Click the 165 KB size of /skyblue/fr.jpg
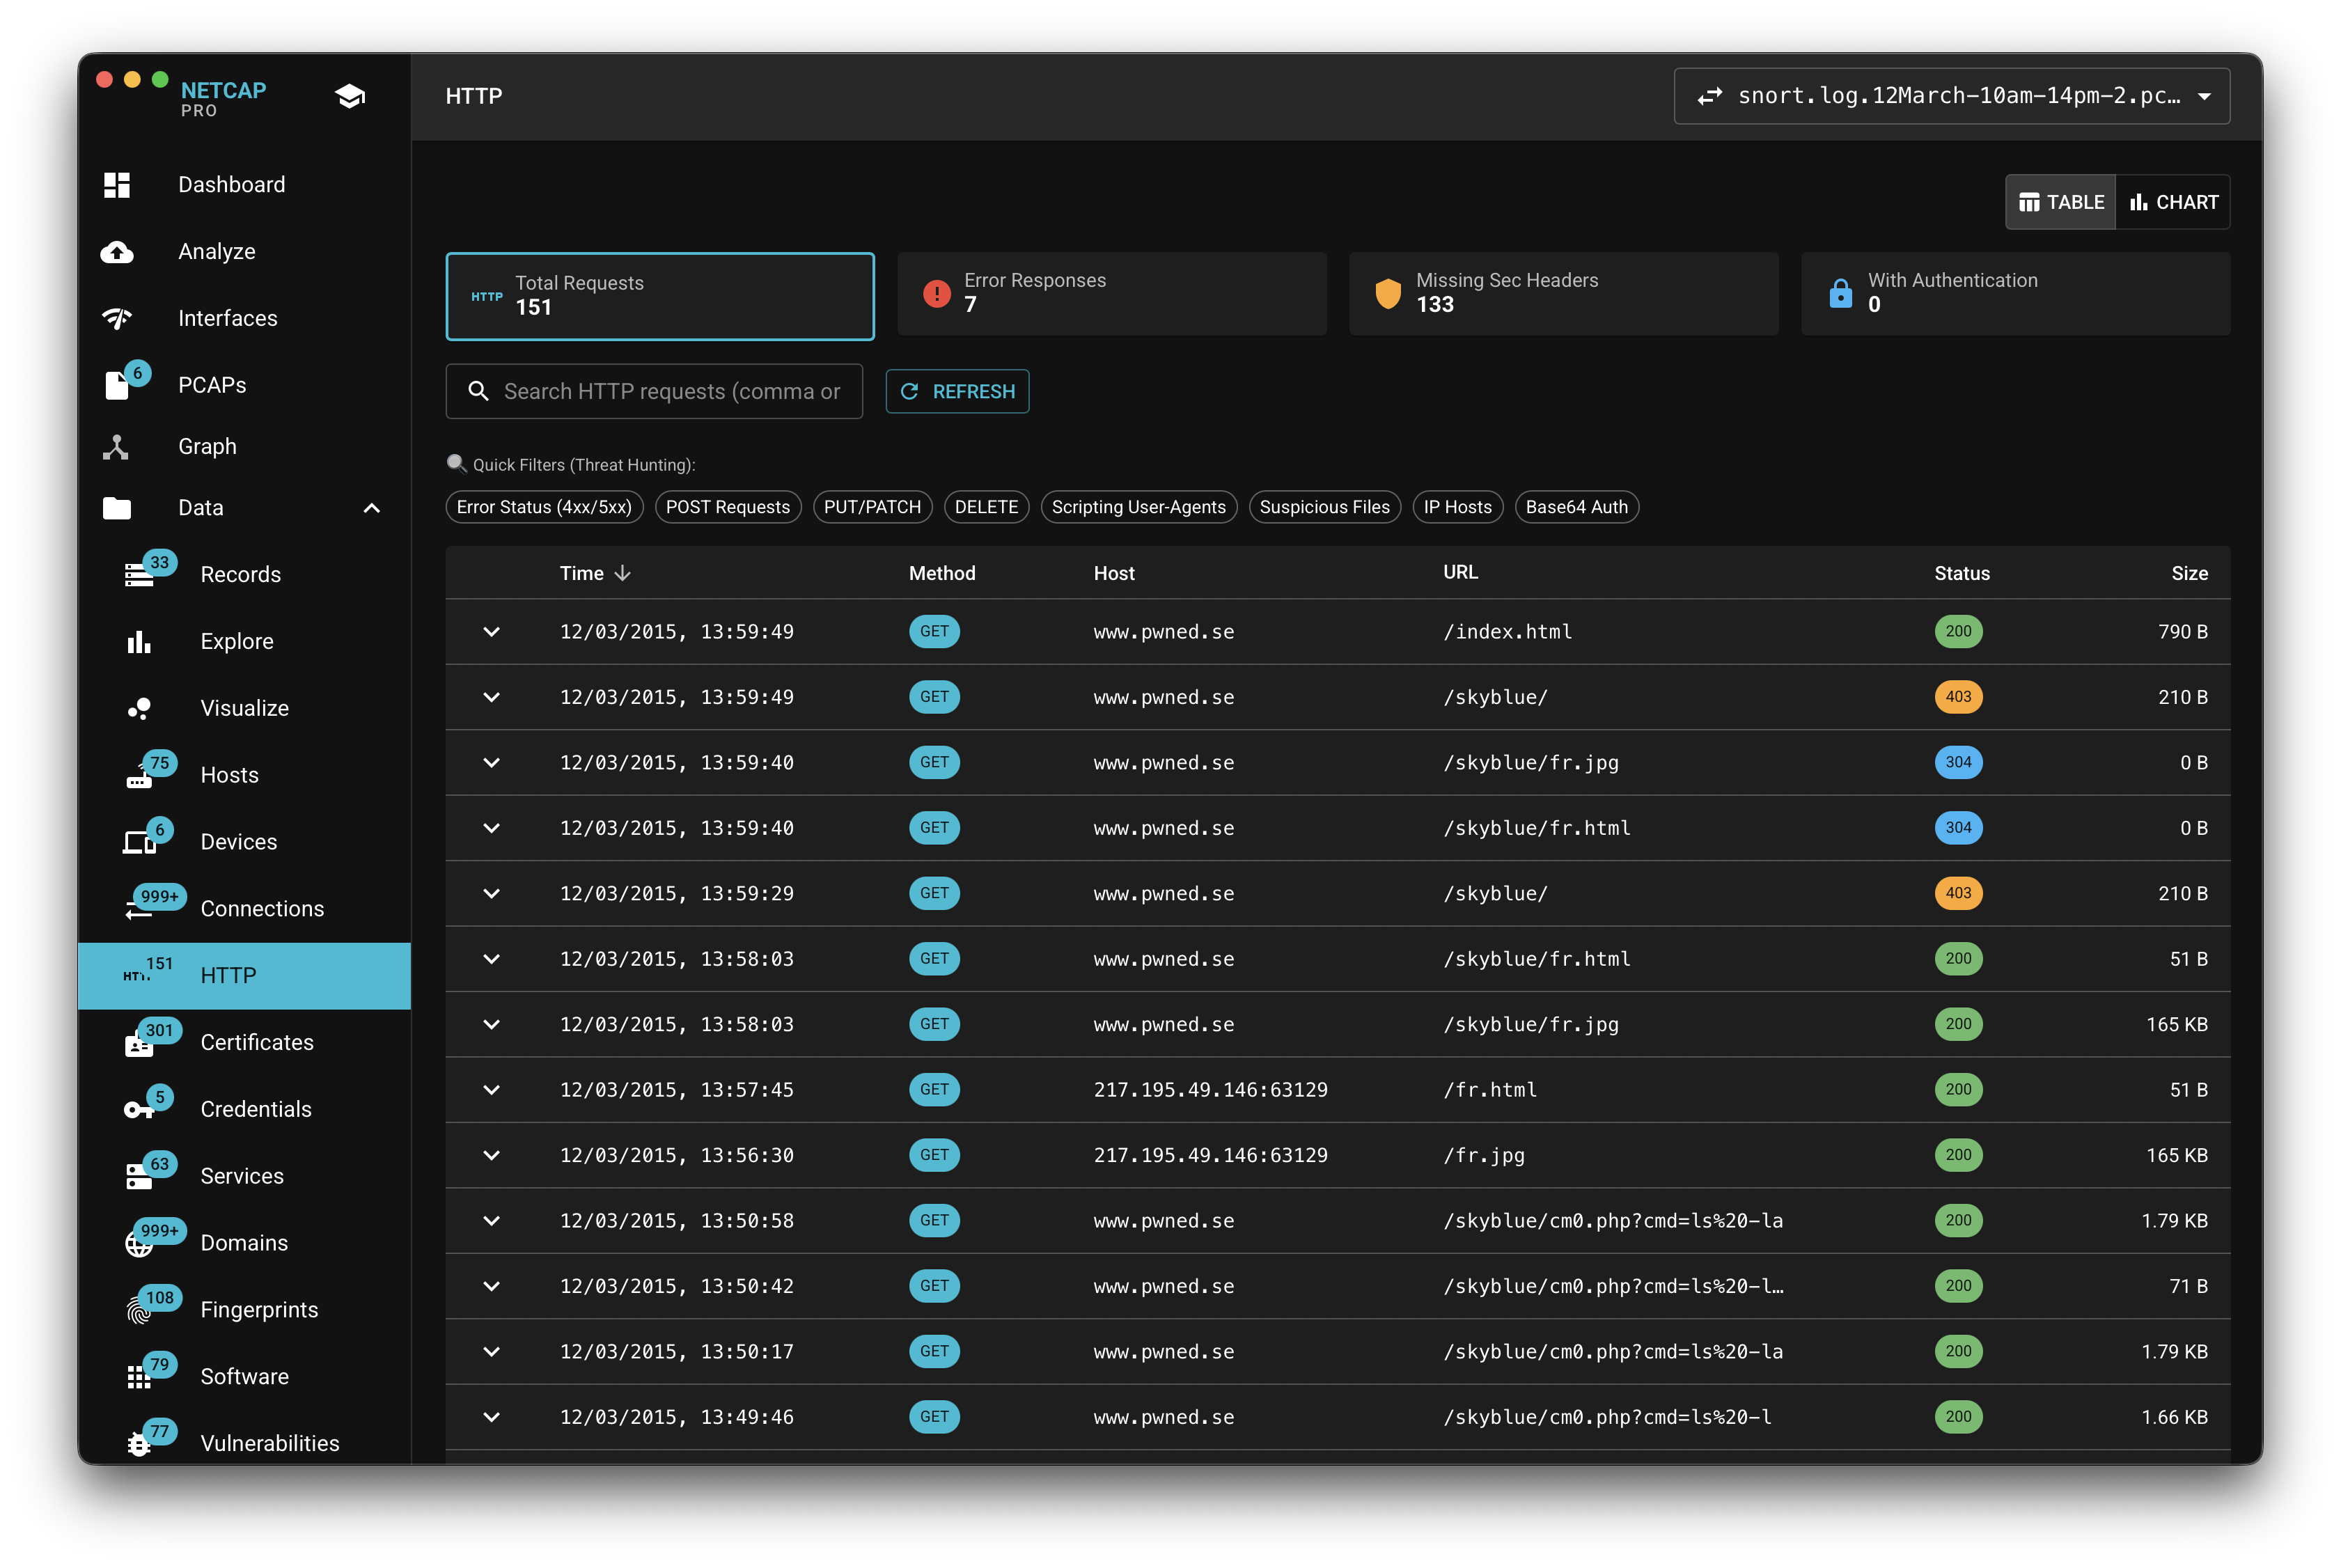This screenshot has width=2341, height=1568. point(2176,1024)
